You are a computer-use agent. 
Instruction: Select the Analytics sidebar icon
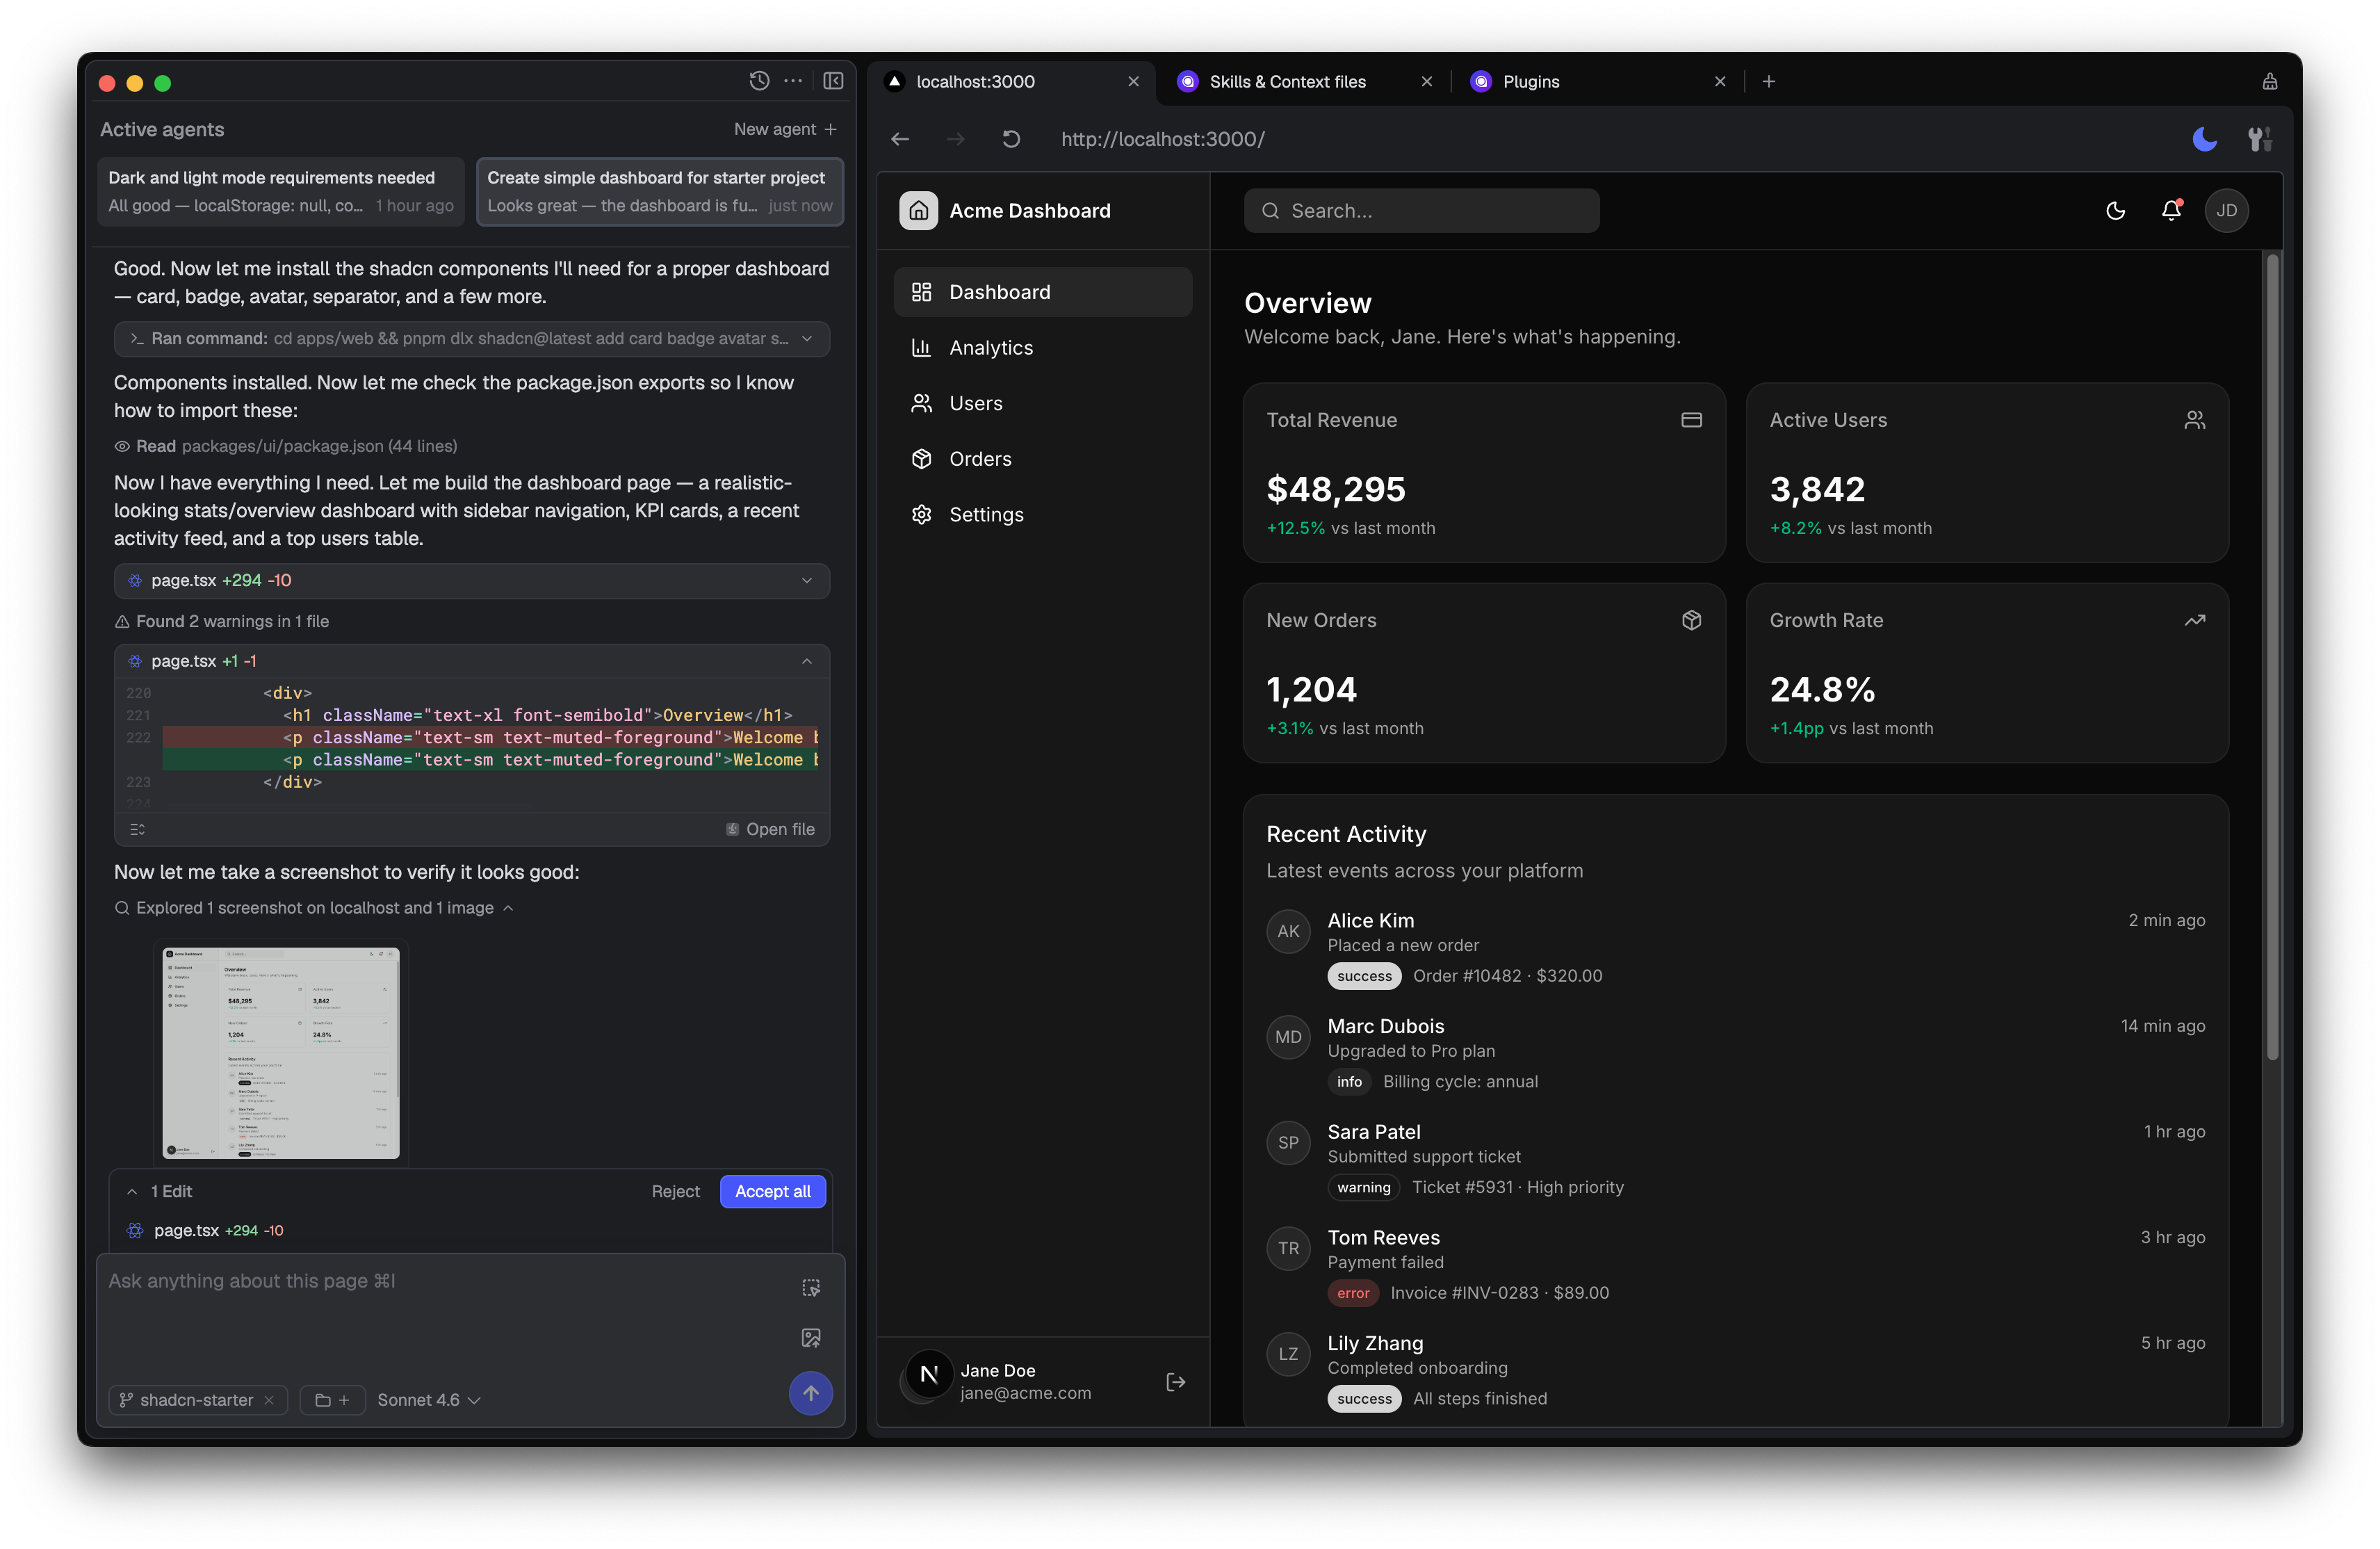click(x=922, y=347)
